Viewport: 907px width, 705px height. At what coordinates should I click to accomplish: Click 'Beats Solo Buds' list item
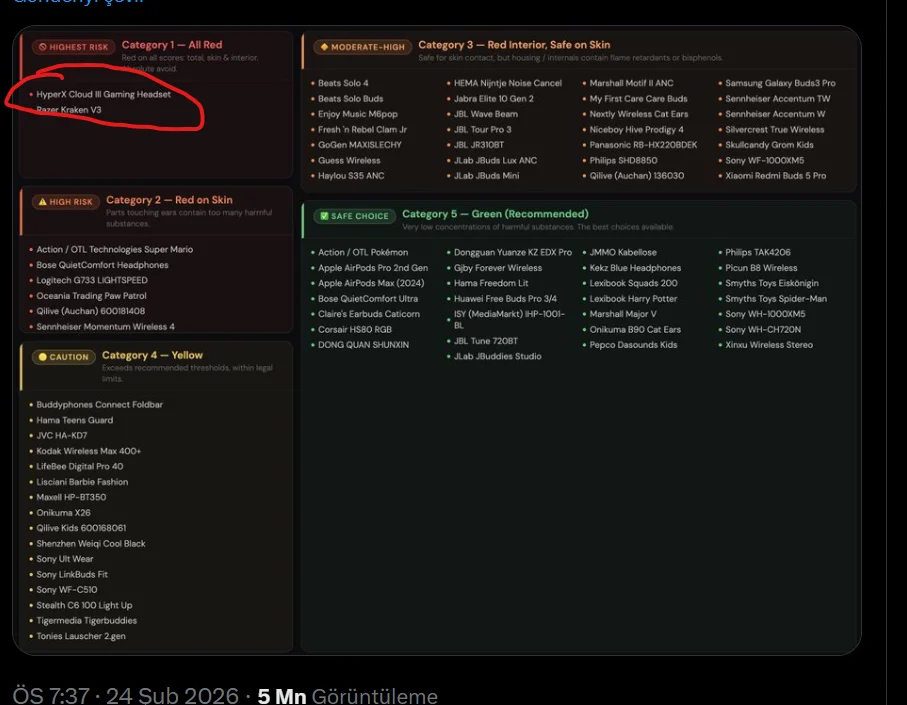(x=351, y=99)
